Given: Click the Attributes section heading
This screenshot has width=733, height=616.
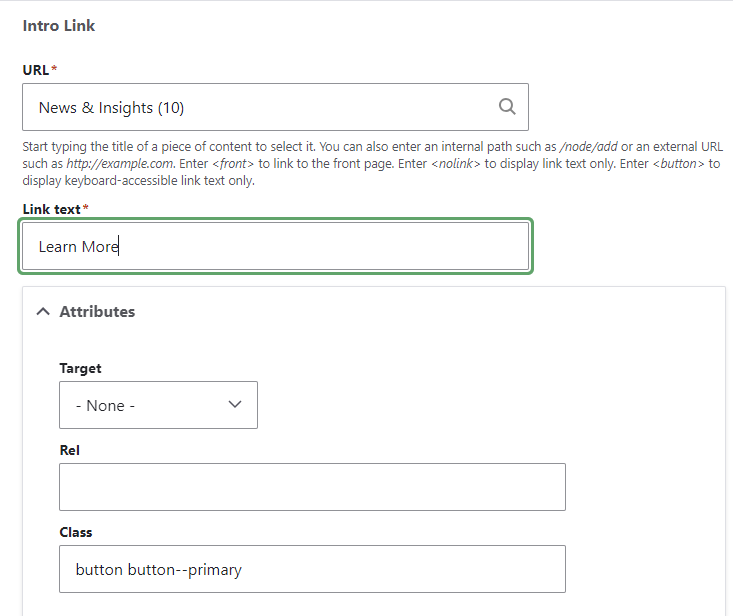Looking at the screenshot, I should click(97, 312).
